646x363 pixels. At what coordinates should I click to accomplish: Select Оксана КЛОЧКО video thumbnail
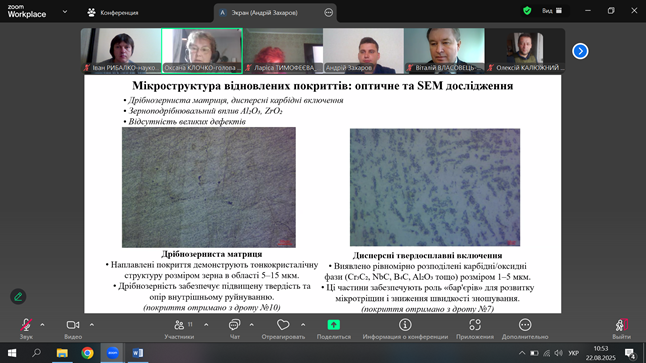click(x=202, y=51)
